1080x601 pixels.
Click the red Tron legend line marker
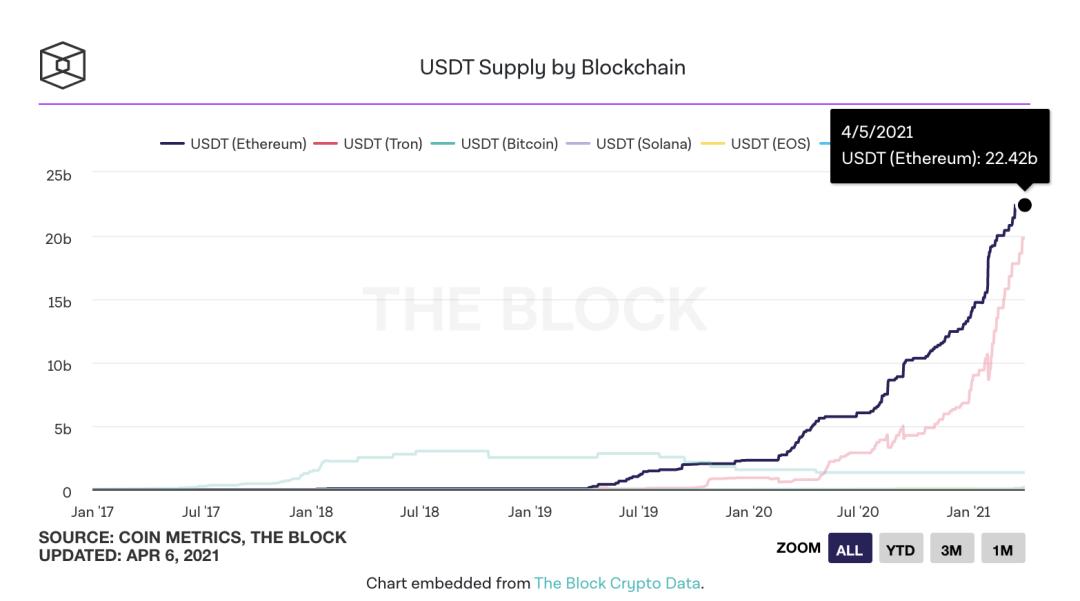click(326, 144)
